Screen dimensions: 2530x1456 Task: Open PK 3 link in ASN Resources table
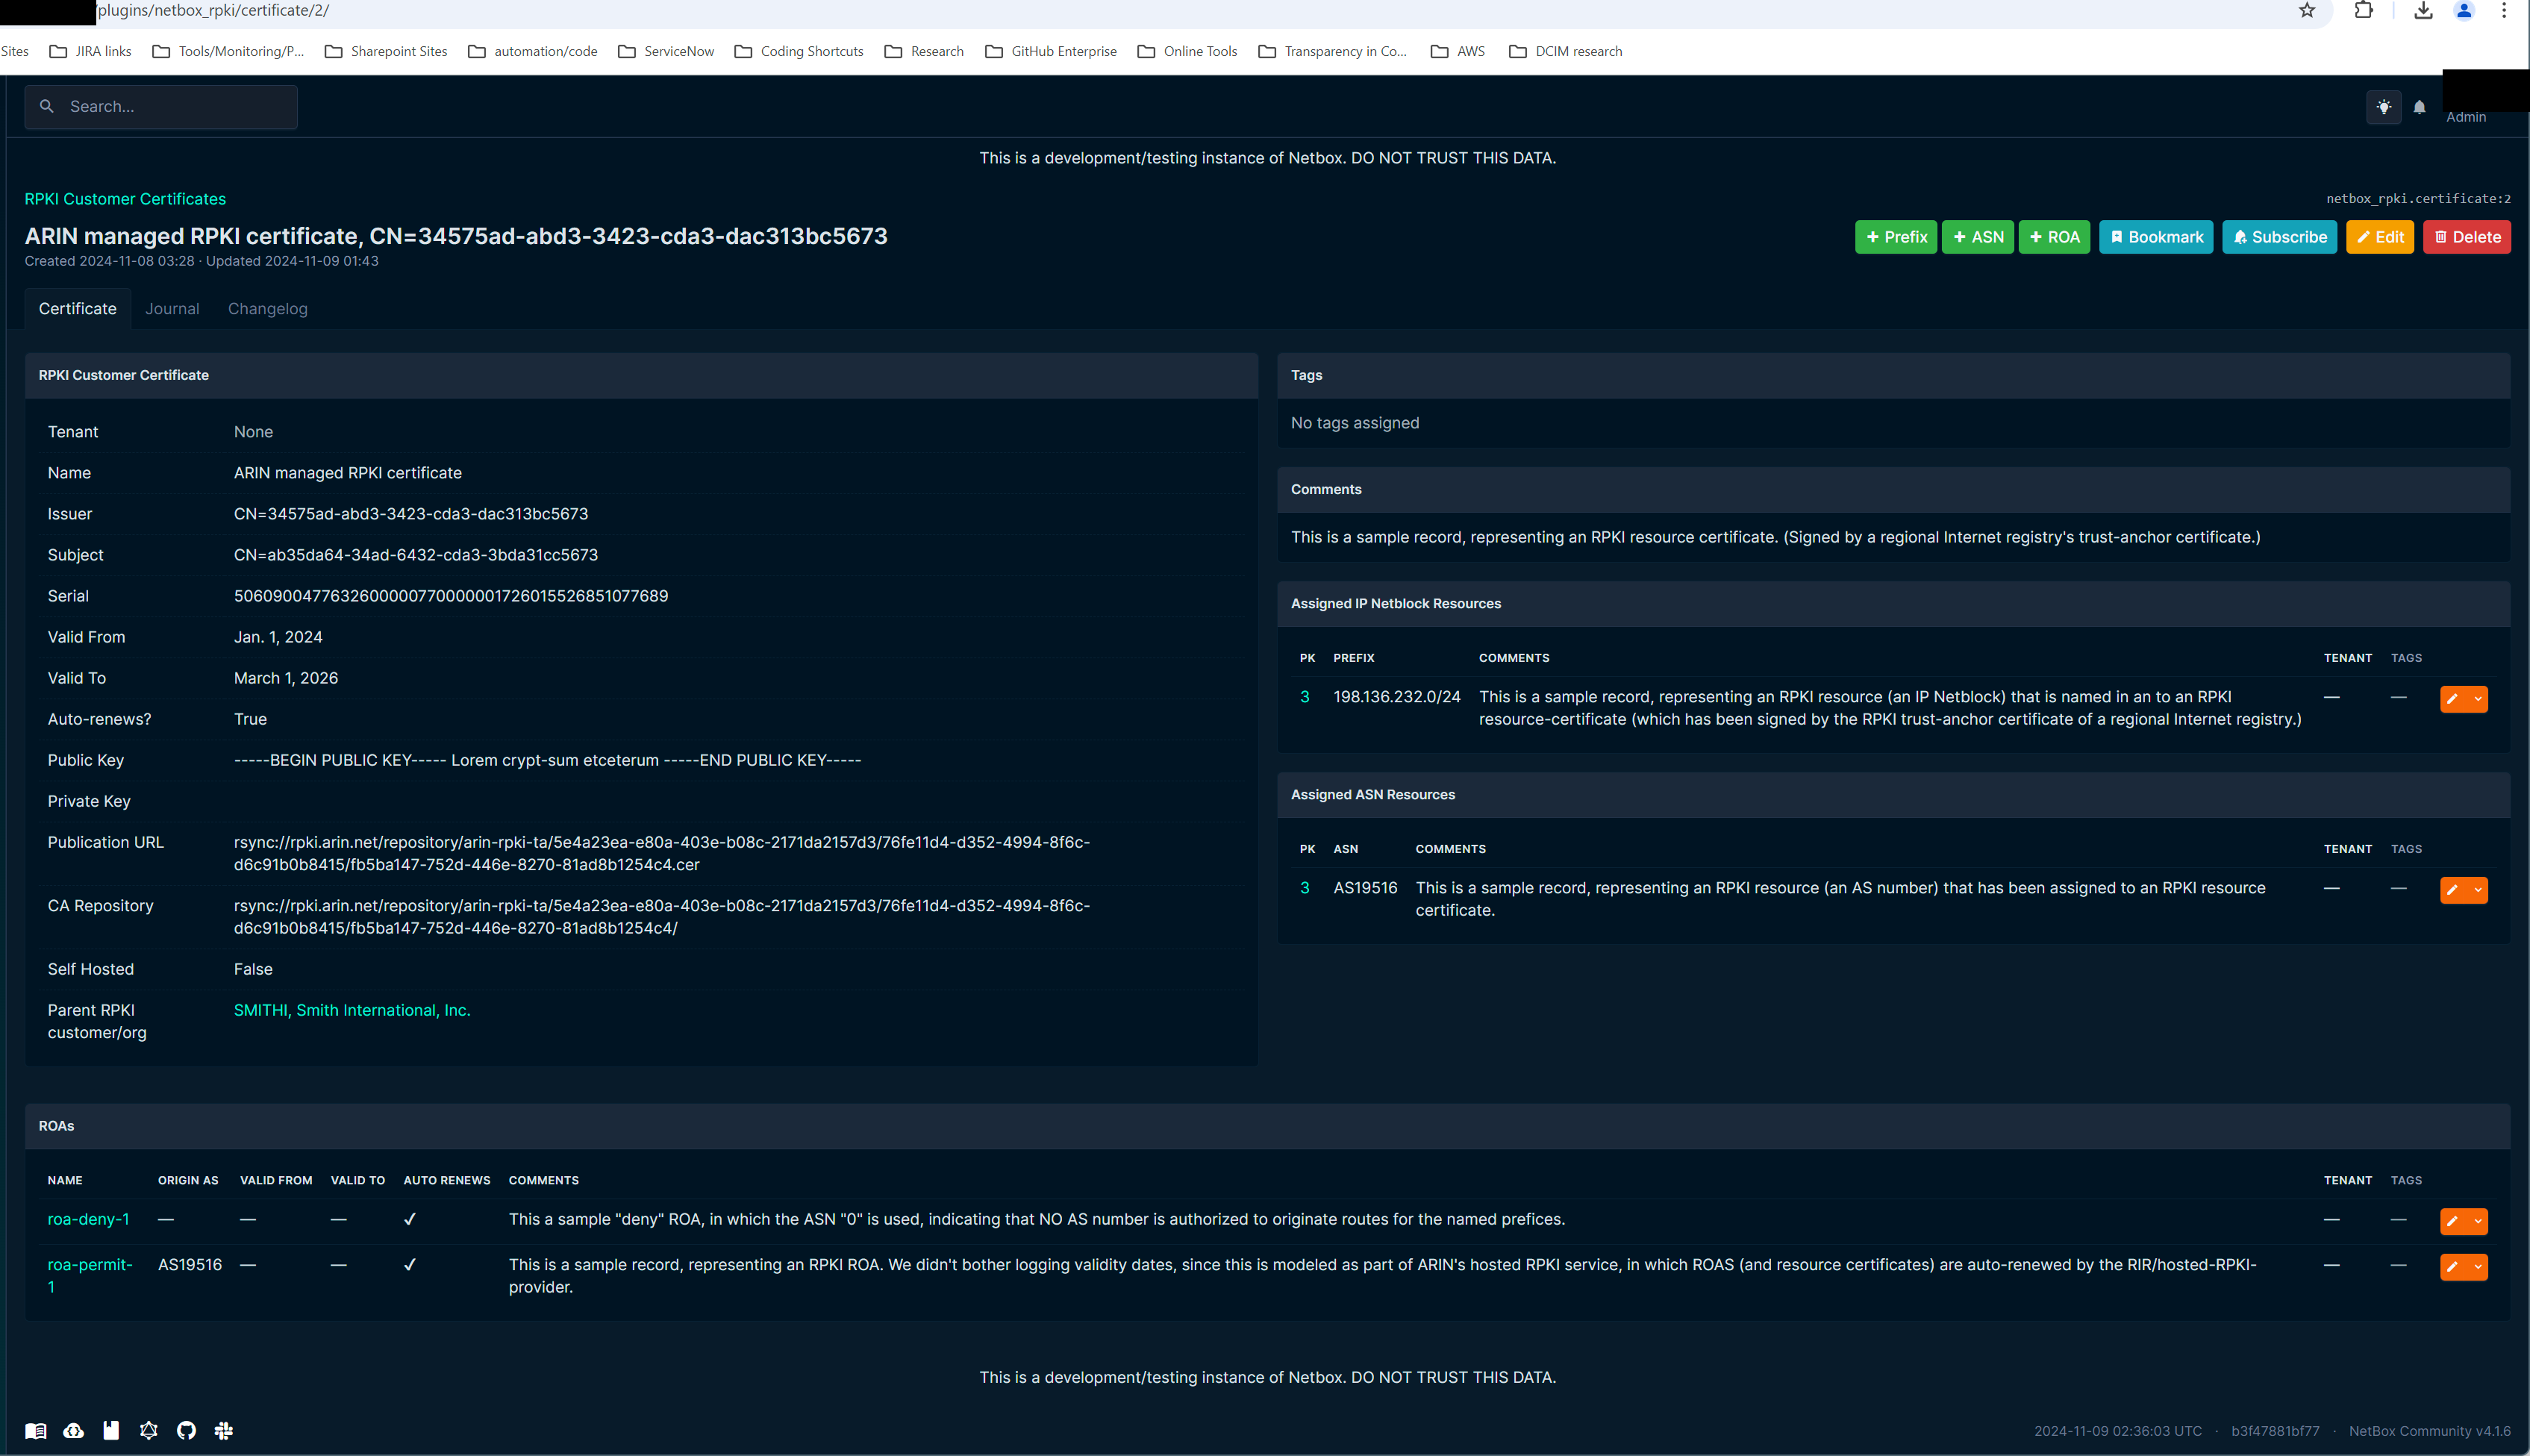click(x=1305, y=888)
